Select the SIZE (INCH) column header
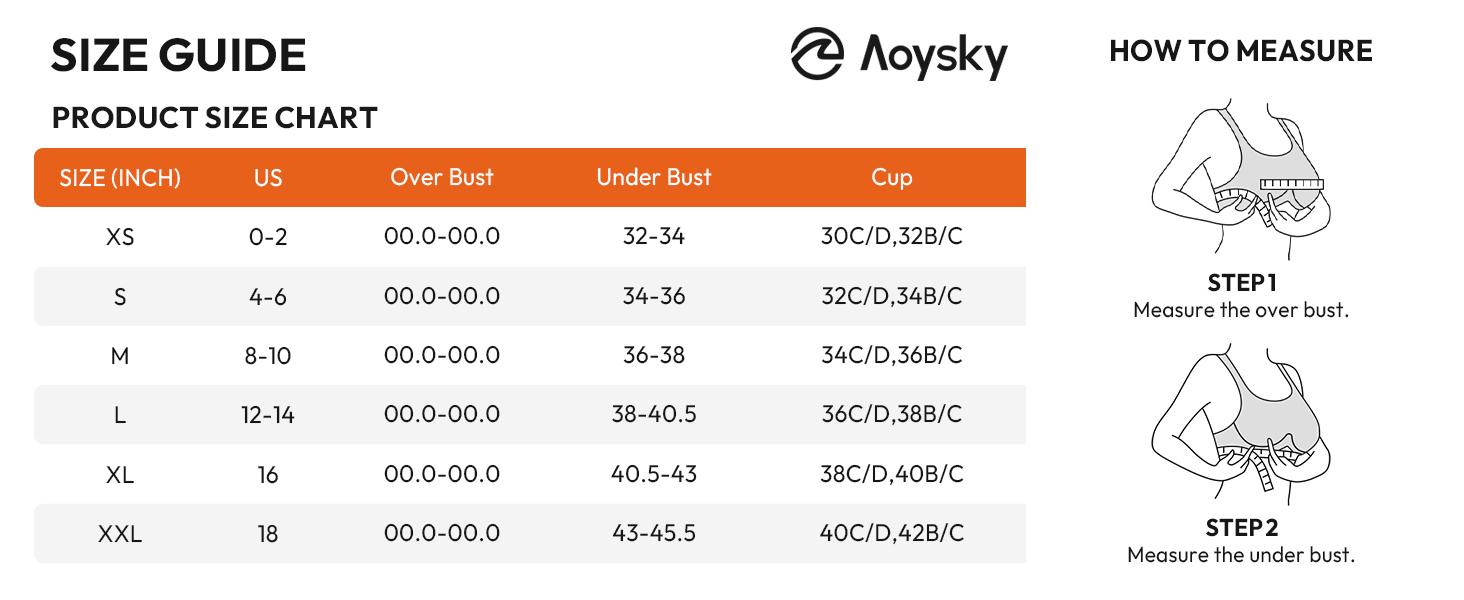The height and width of the screenshot is (600, 1464). (x=120, y=178)
